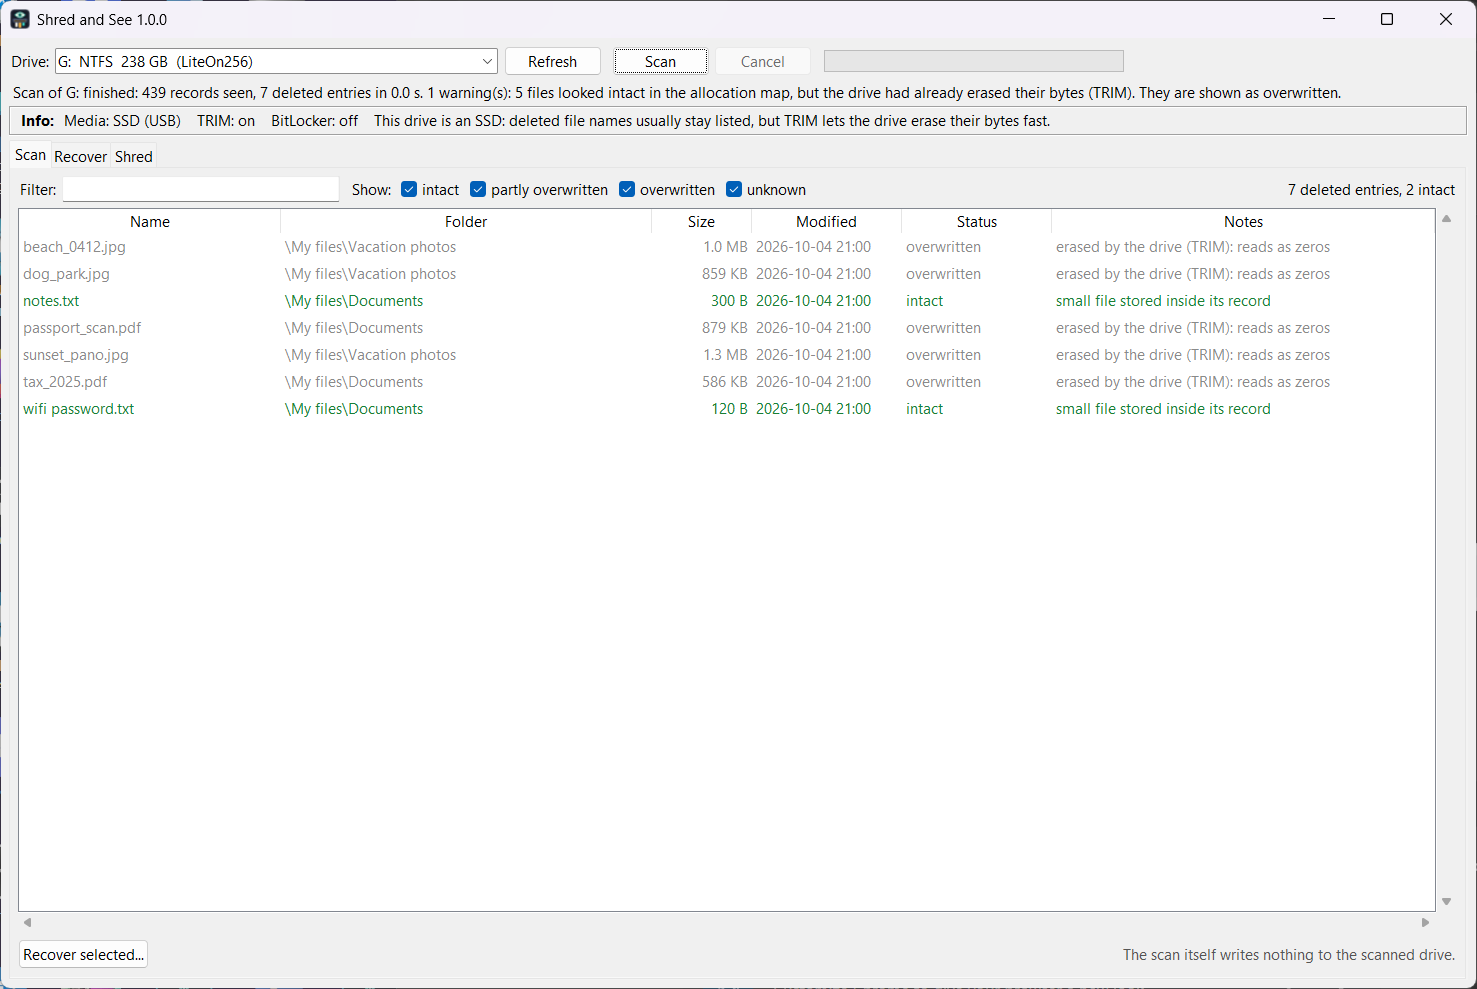
Task: Click the 'BitLocker: off' info text
Action: click(x=314, y=121)
